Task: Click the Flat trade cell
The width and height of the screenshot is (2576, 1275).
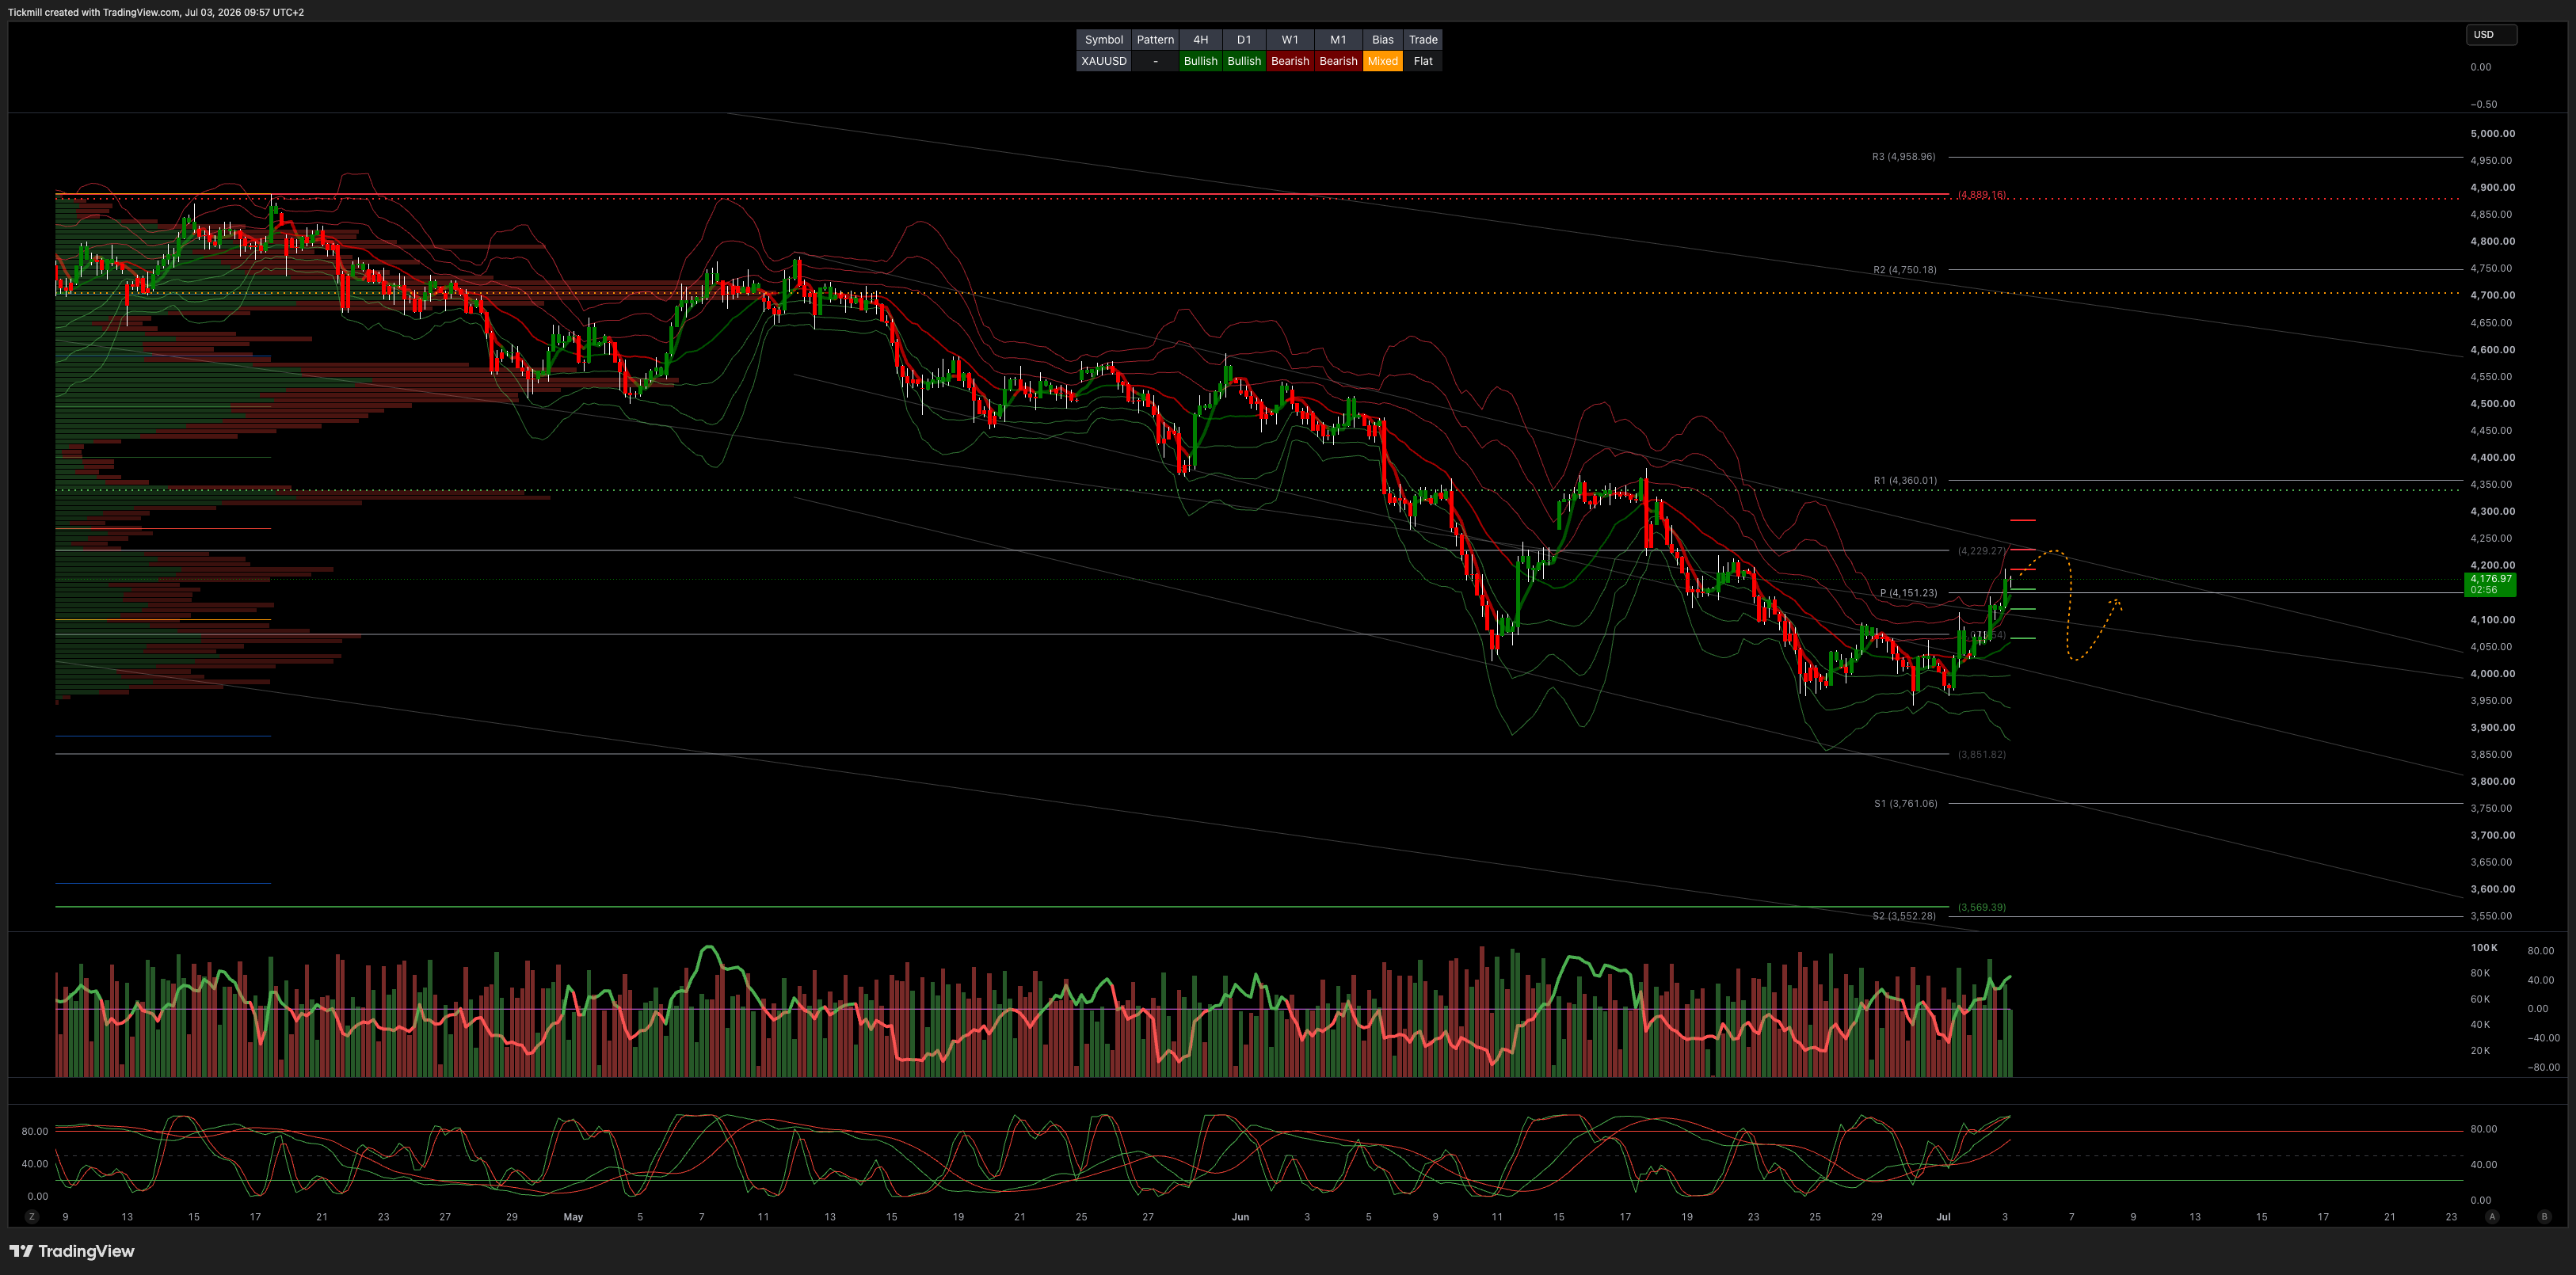Action: point(1423,61)
